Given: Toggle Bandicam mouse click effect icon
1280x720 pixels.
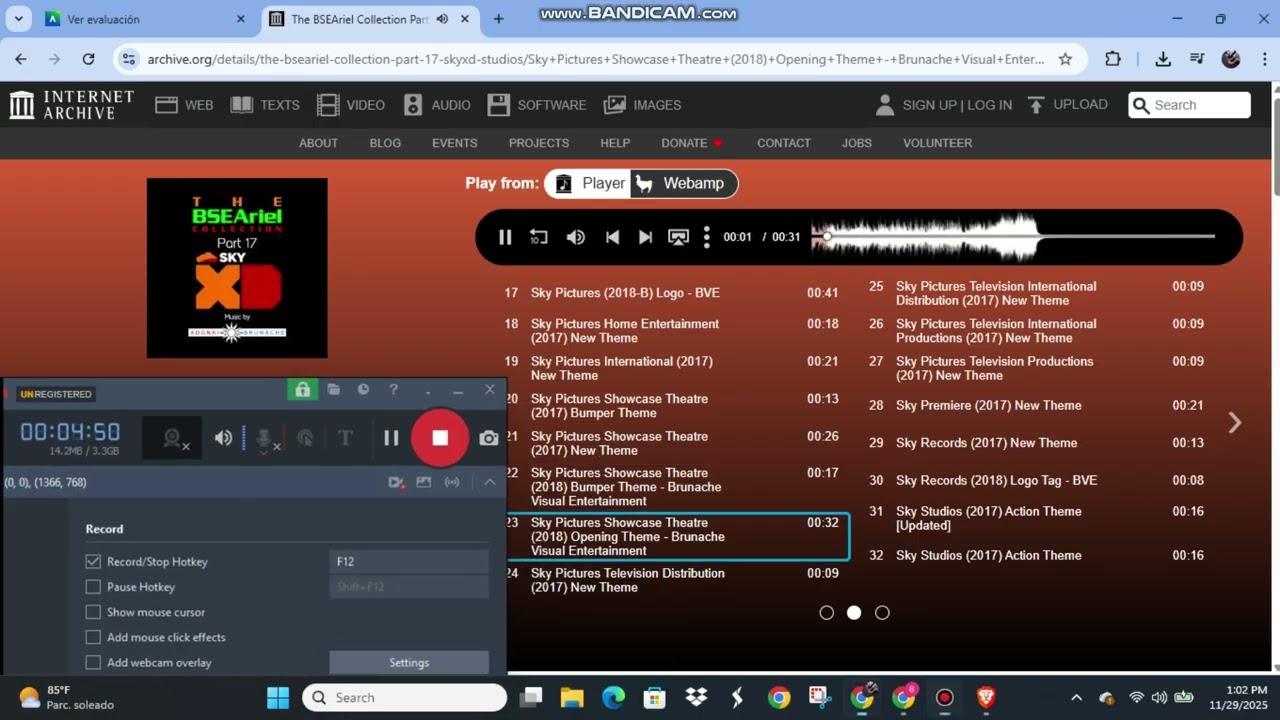Looking at the screenshot, I should [x=306, y=438].
